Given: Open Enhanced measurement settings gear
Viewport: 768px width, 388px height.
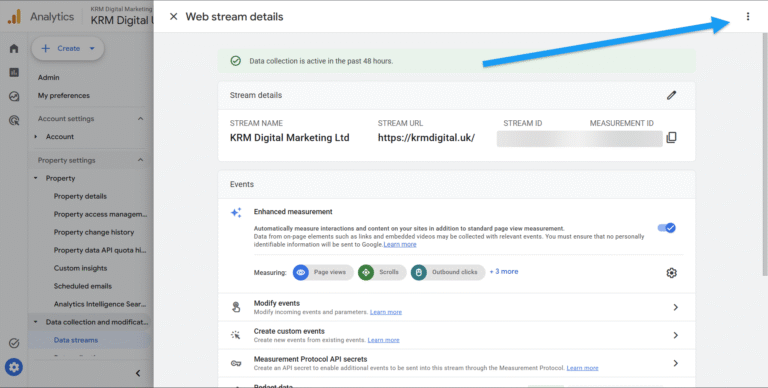Looking at the screenshot, I should pyautogui.click(x=672, y=273).
